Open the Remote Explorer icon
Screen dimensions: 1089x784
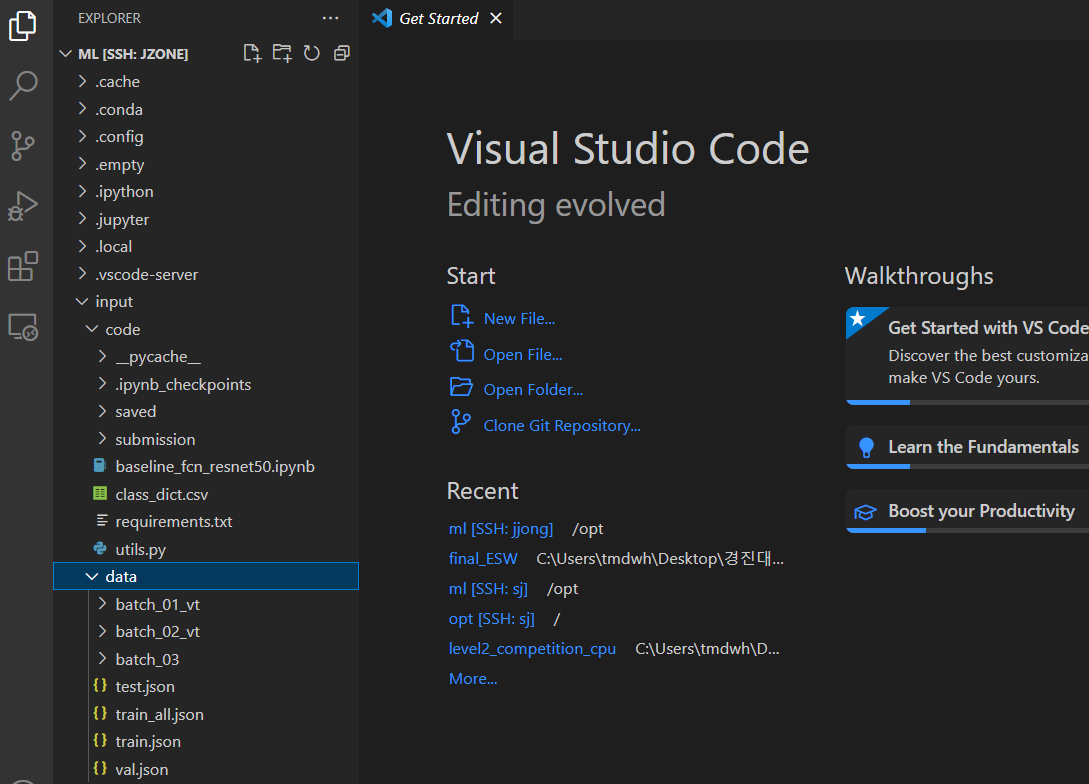[23, 326]
